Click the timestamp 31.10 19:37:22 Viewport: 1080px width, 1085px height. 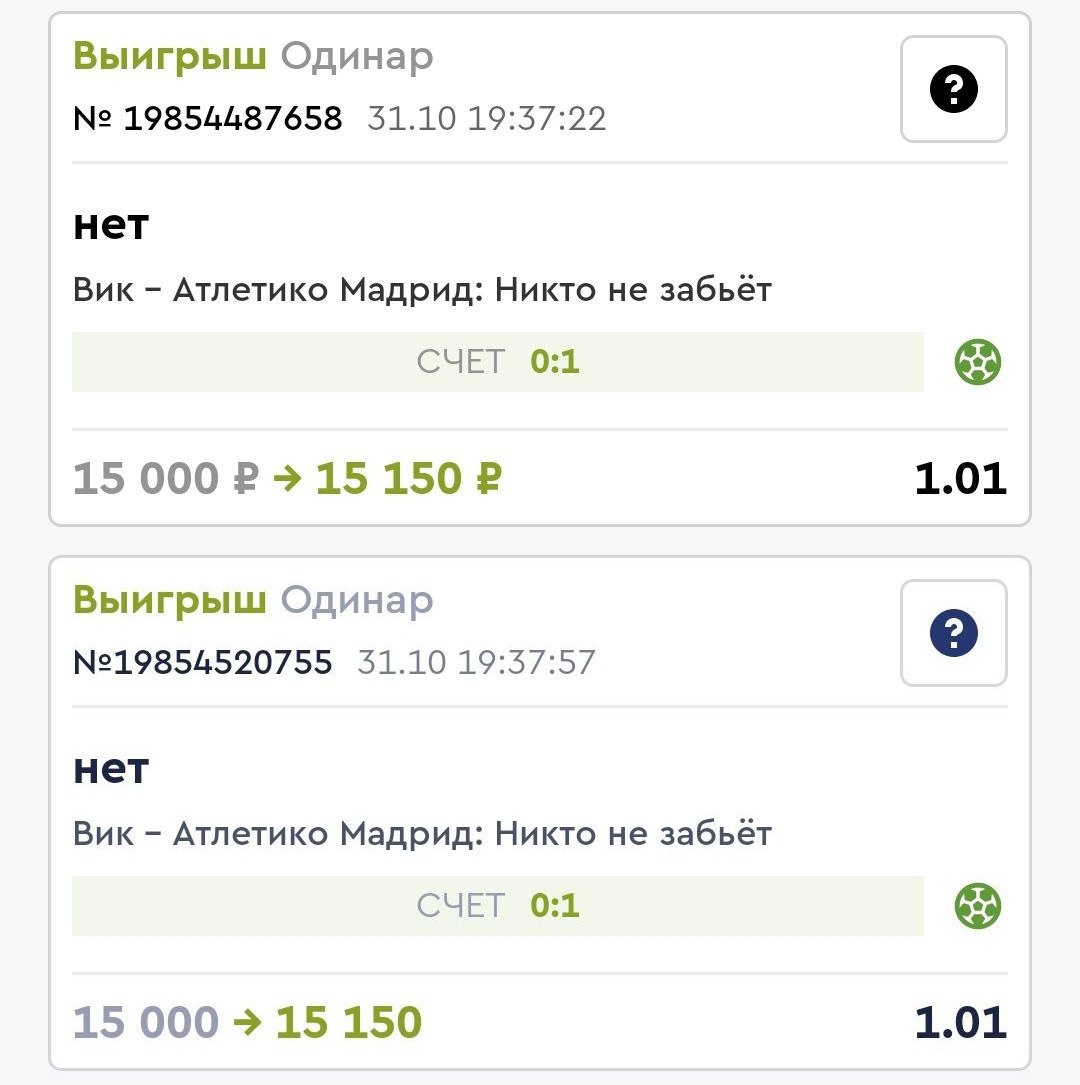pos(487,119)
